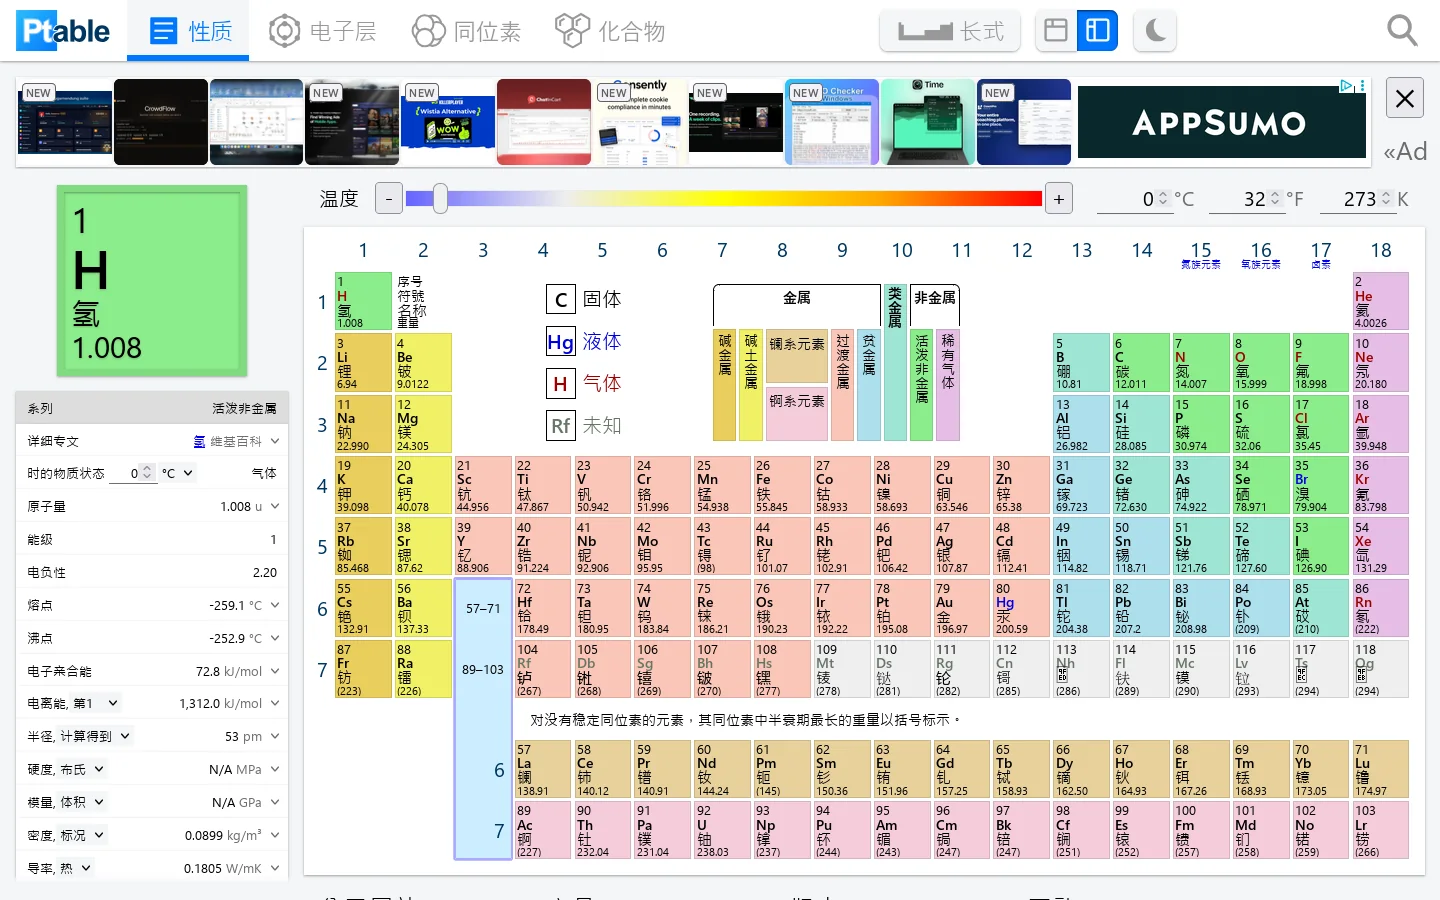Open the search magnifier icon
Viewport: 1440px width, 900px height.
1402,31
